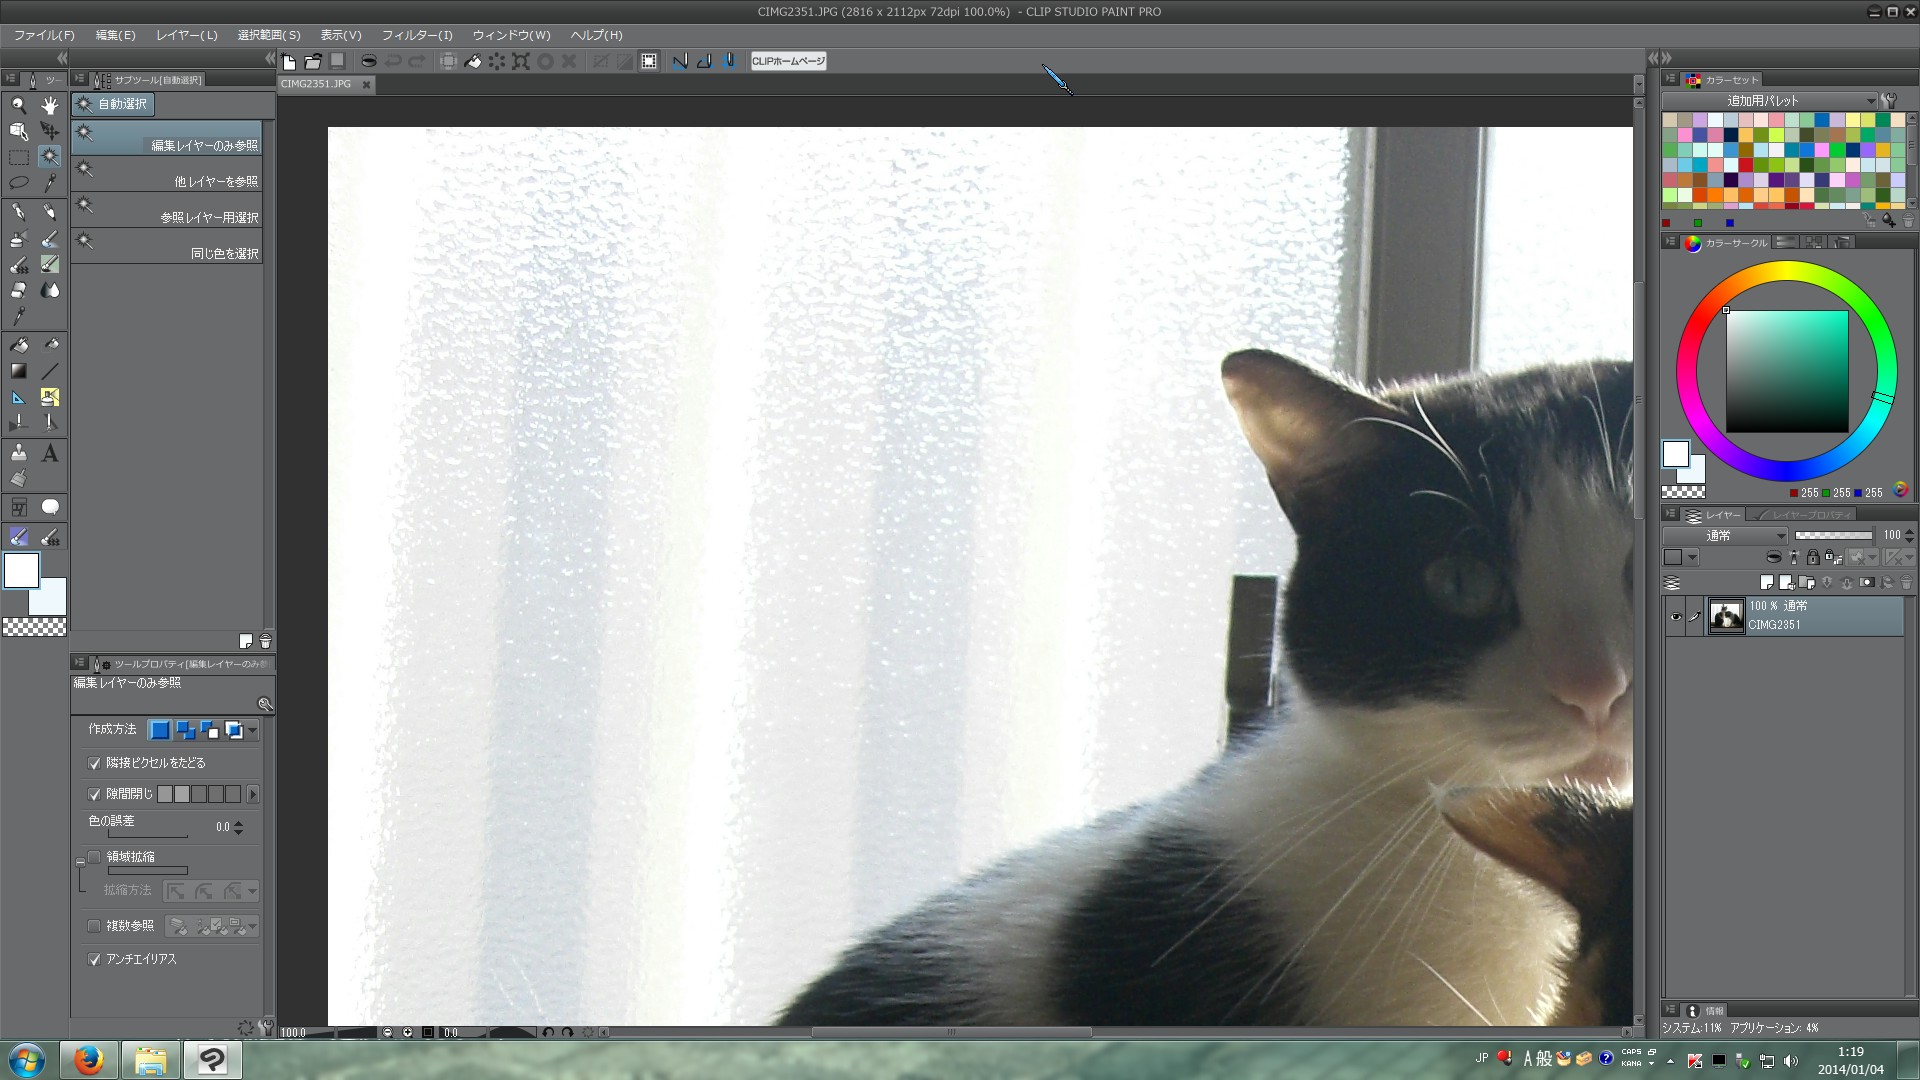Screen dimensions: 1920x1080
Task: Select the Gradient tool
Action: (x=18, y=371)
